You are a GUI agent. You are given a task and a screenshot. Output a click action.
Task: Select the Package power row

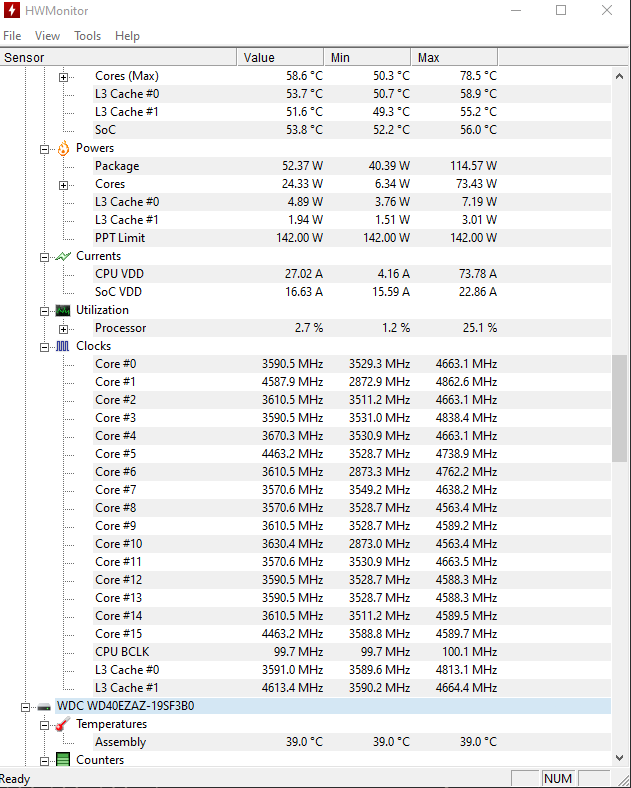pyautogui.click(x=352, y=166)
